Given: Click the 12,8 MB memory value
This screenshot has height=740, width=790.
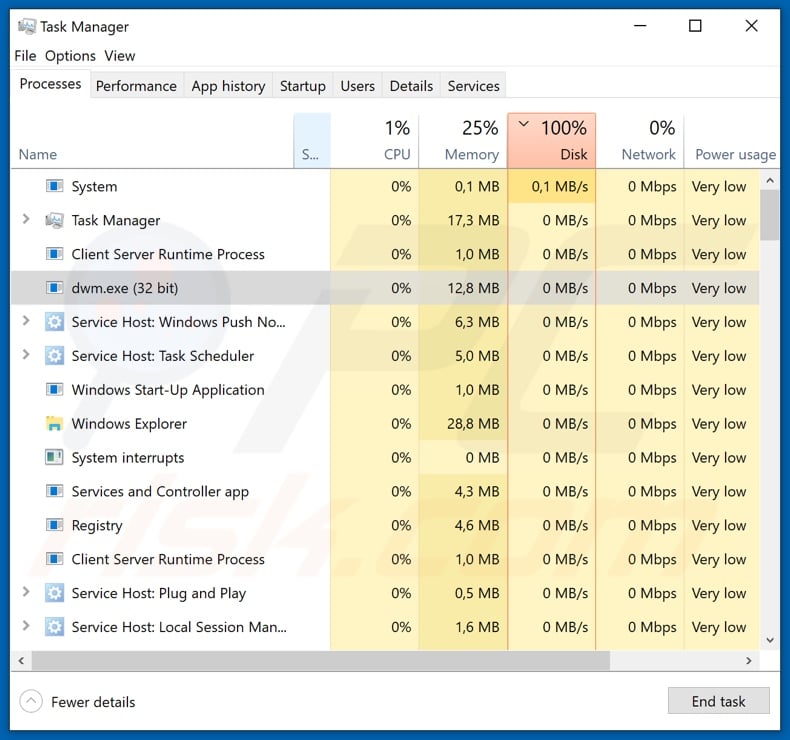Looking at the screenshot, I should pos(473,288).
